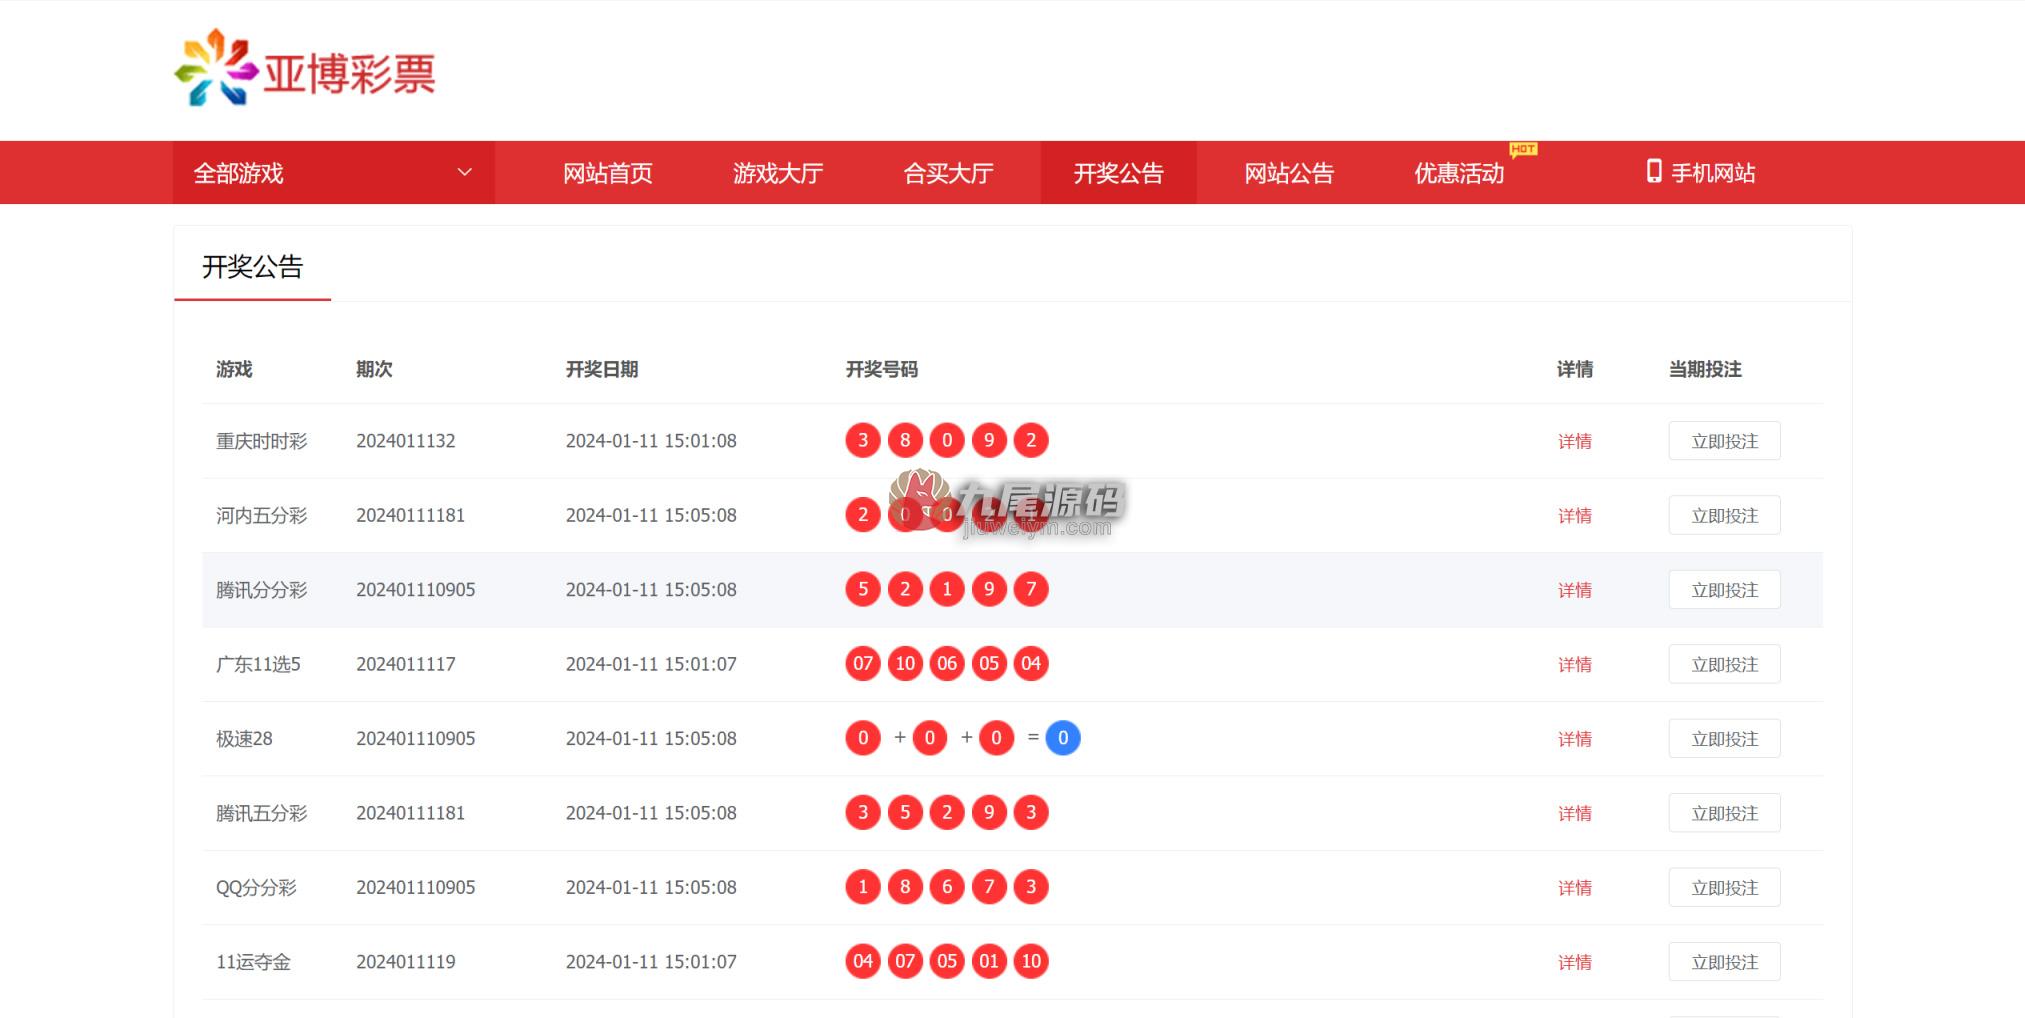Click the game name 重庆时时彩
2025x1018 pixels.
(x=261, y=441)
